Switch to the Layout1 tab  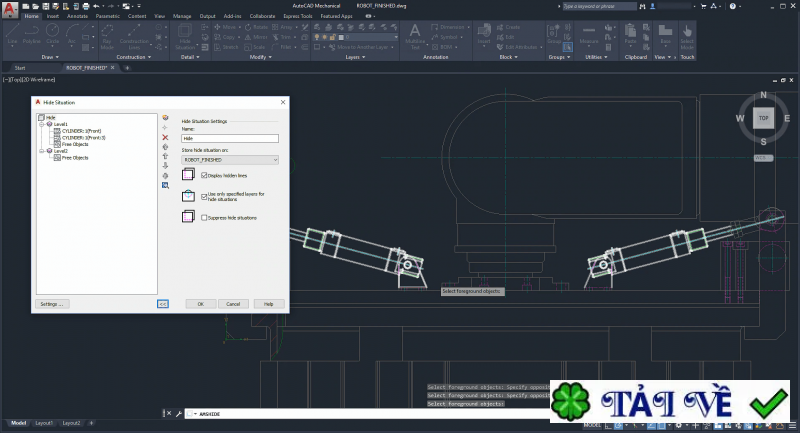pyautogui.click(x=45, y=423)
